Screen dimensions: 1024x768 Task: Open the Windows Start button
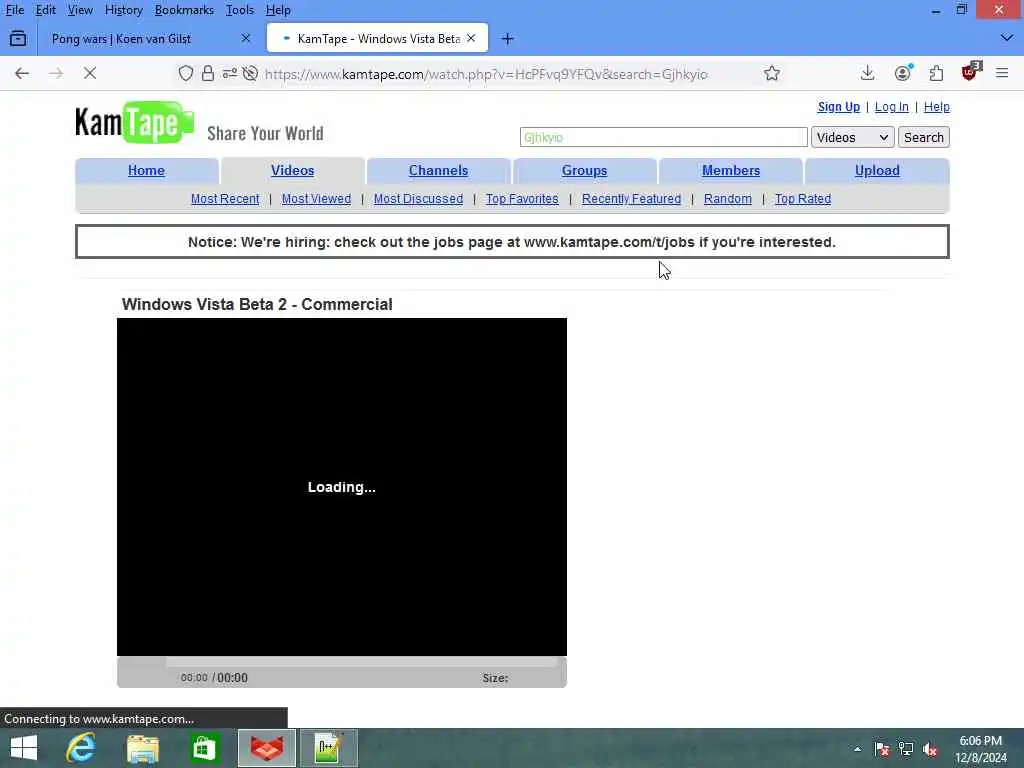coord(24,748)
